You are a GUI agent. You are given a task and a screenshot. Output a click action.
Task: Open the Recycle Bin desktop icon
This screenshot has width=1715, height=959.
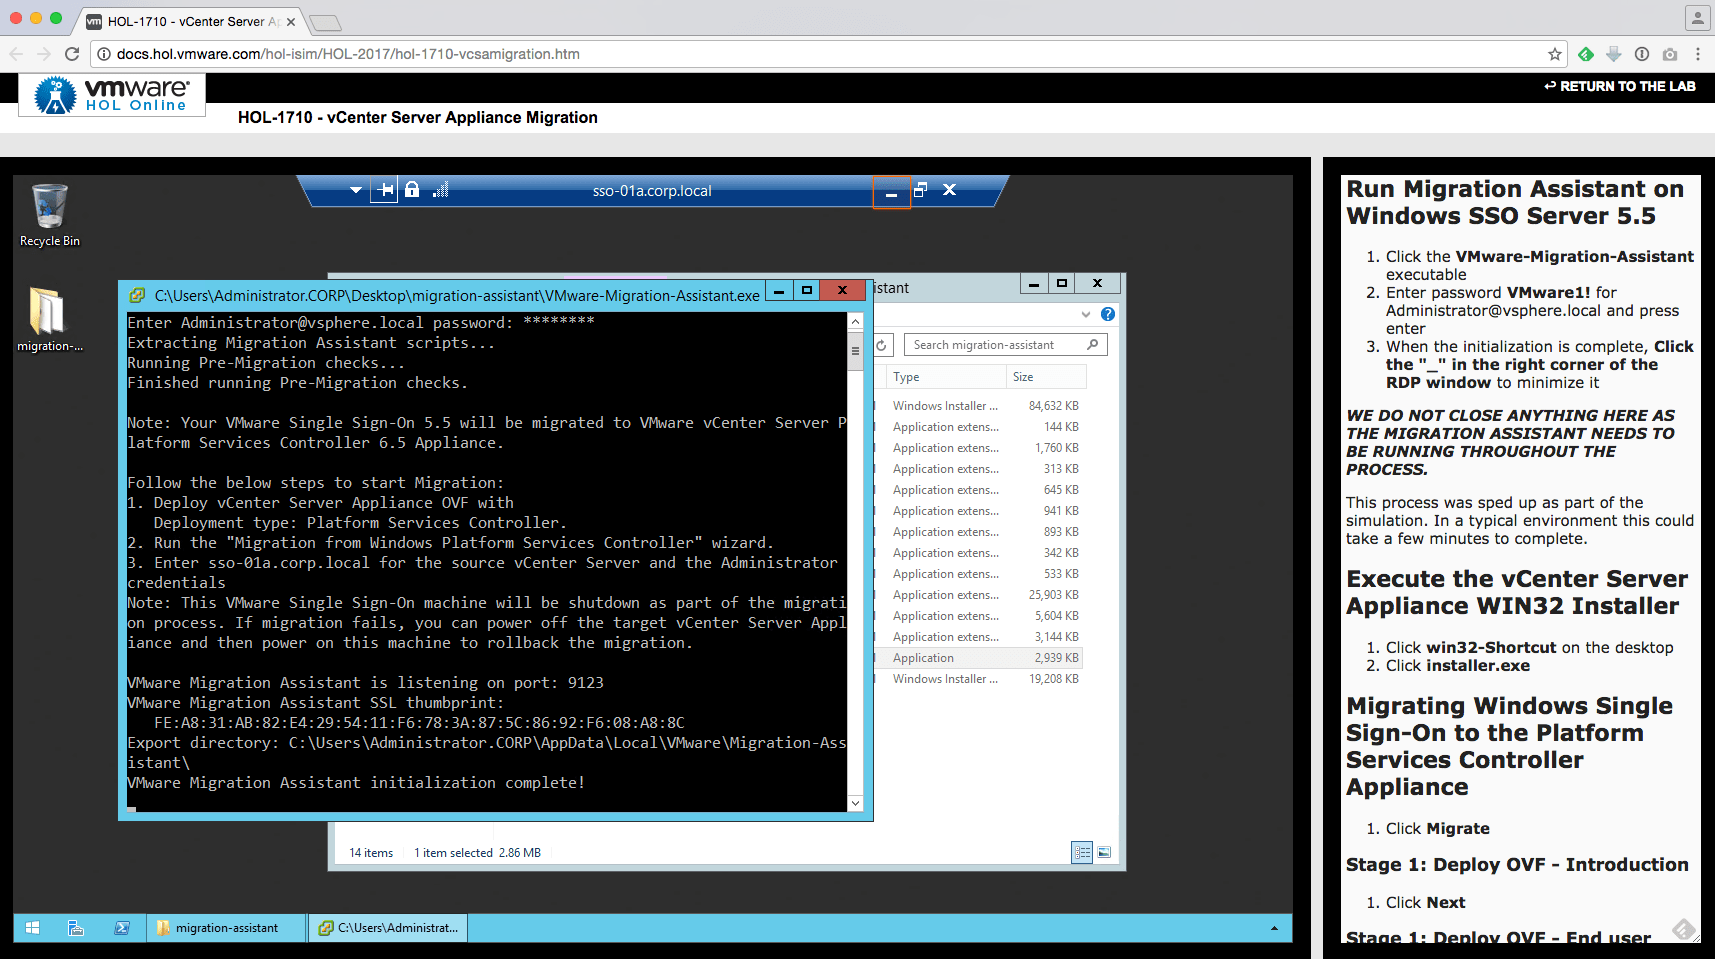pyautogui.click(x=49, y=215)
